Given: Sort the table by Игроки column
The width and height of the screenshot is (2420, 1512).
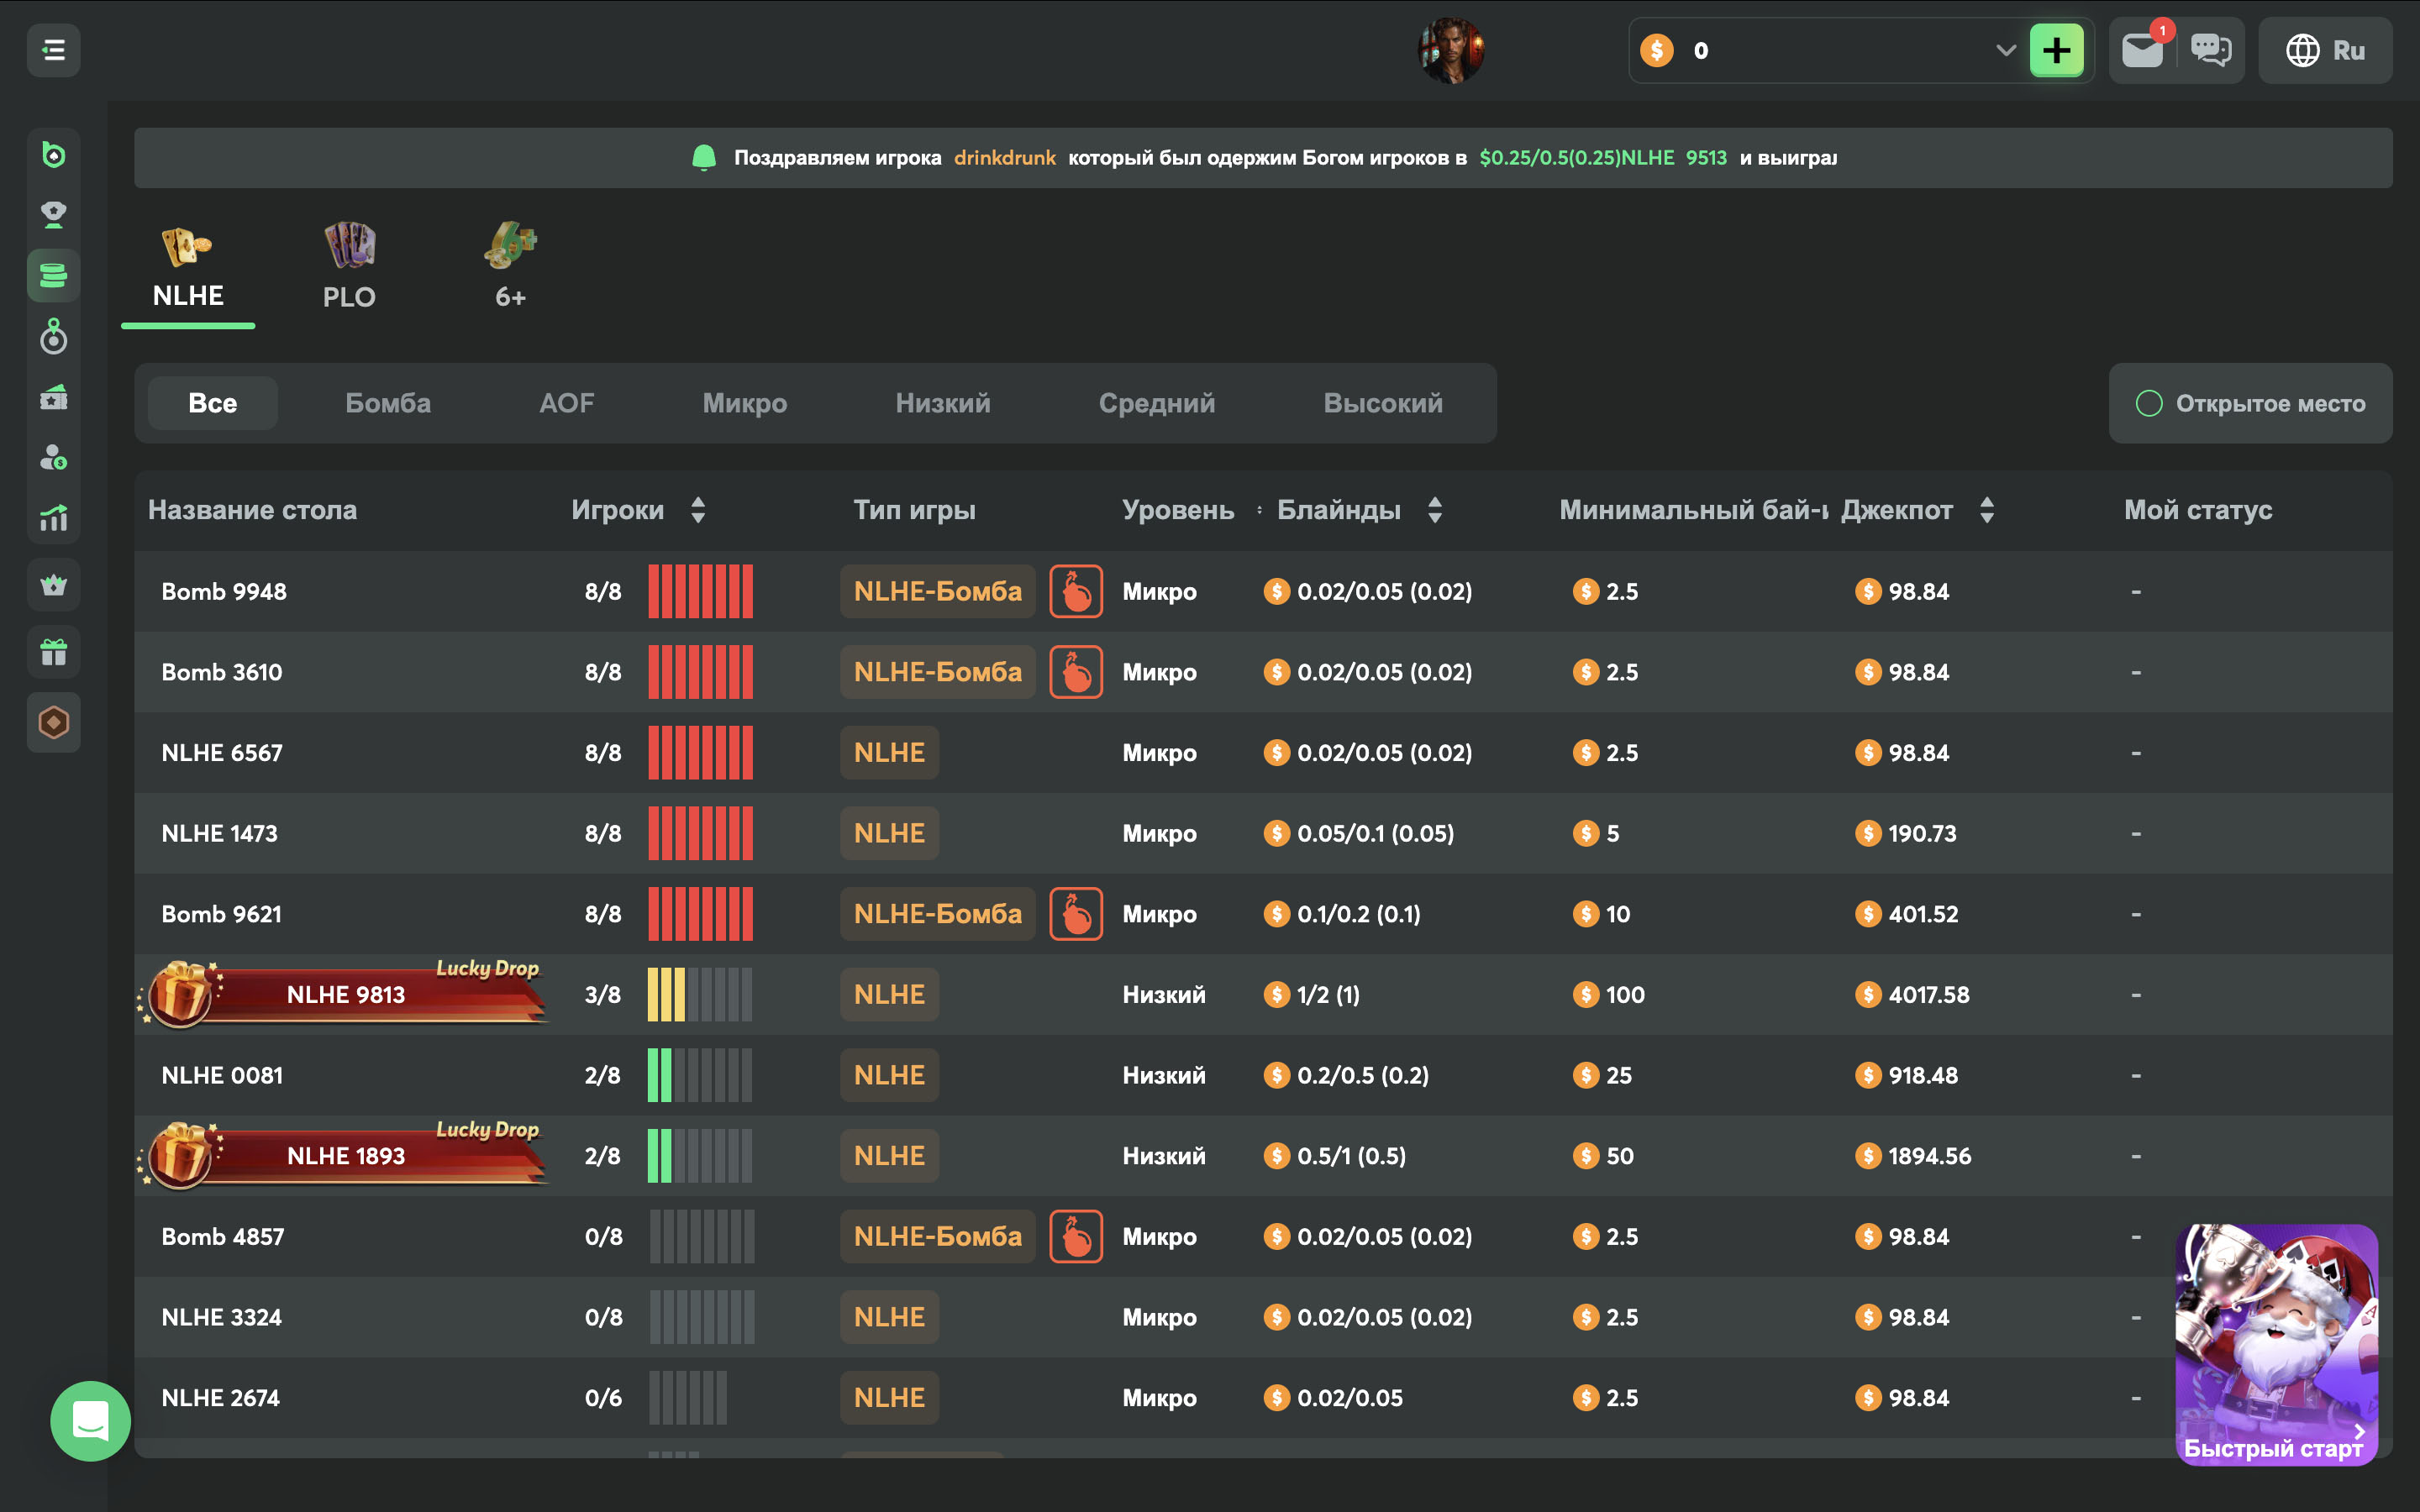Looking at the screenshot, I should coord(698,510).
